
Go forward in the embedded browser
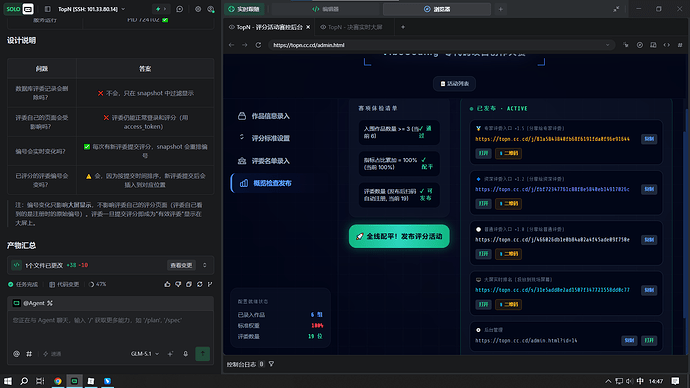click(x=245, y=45)
